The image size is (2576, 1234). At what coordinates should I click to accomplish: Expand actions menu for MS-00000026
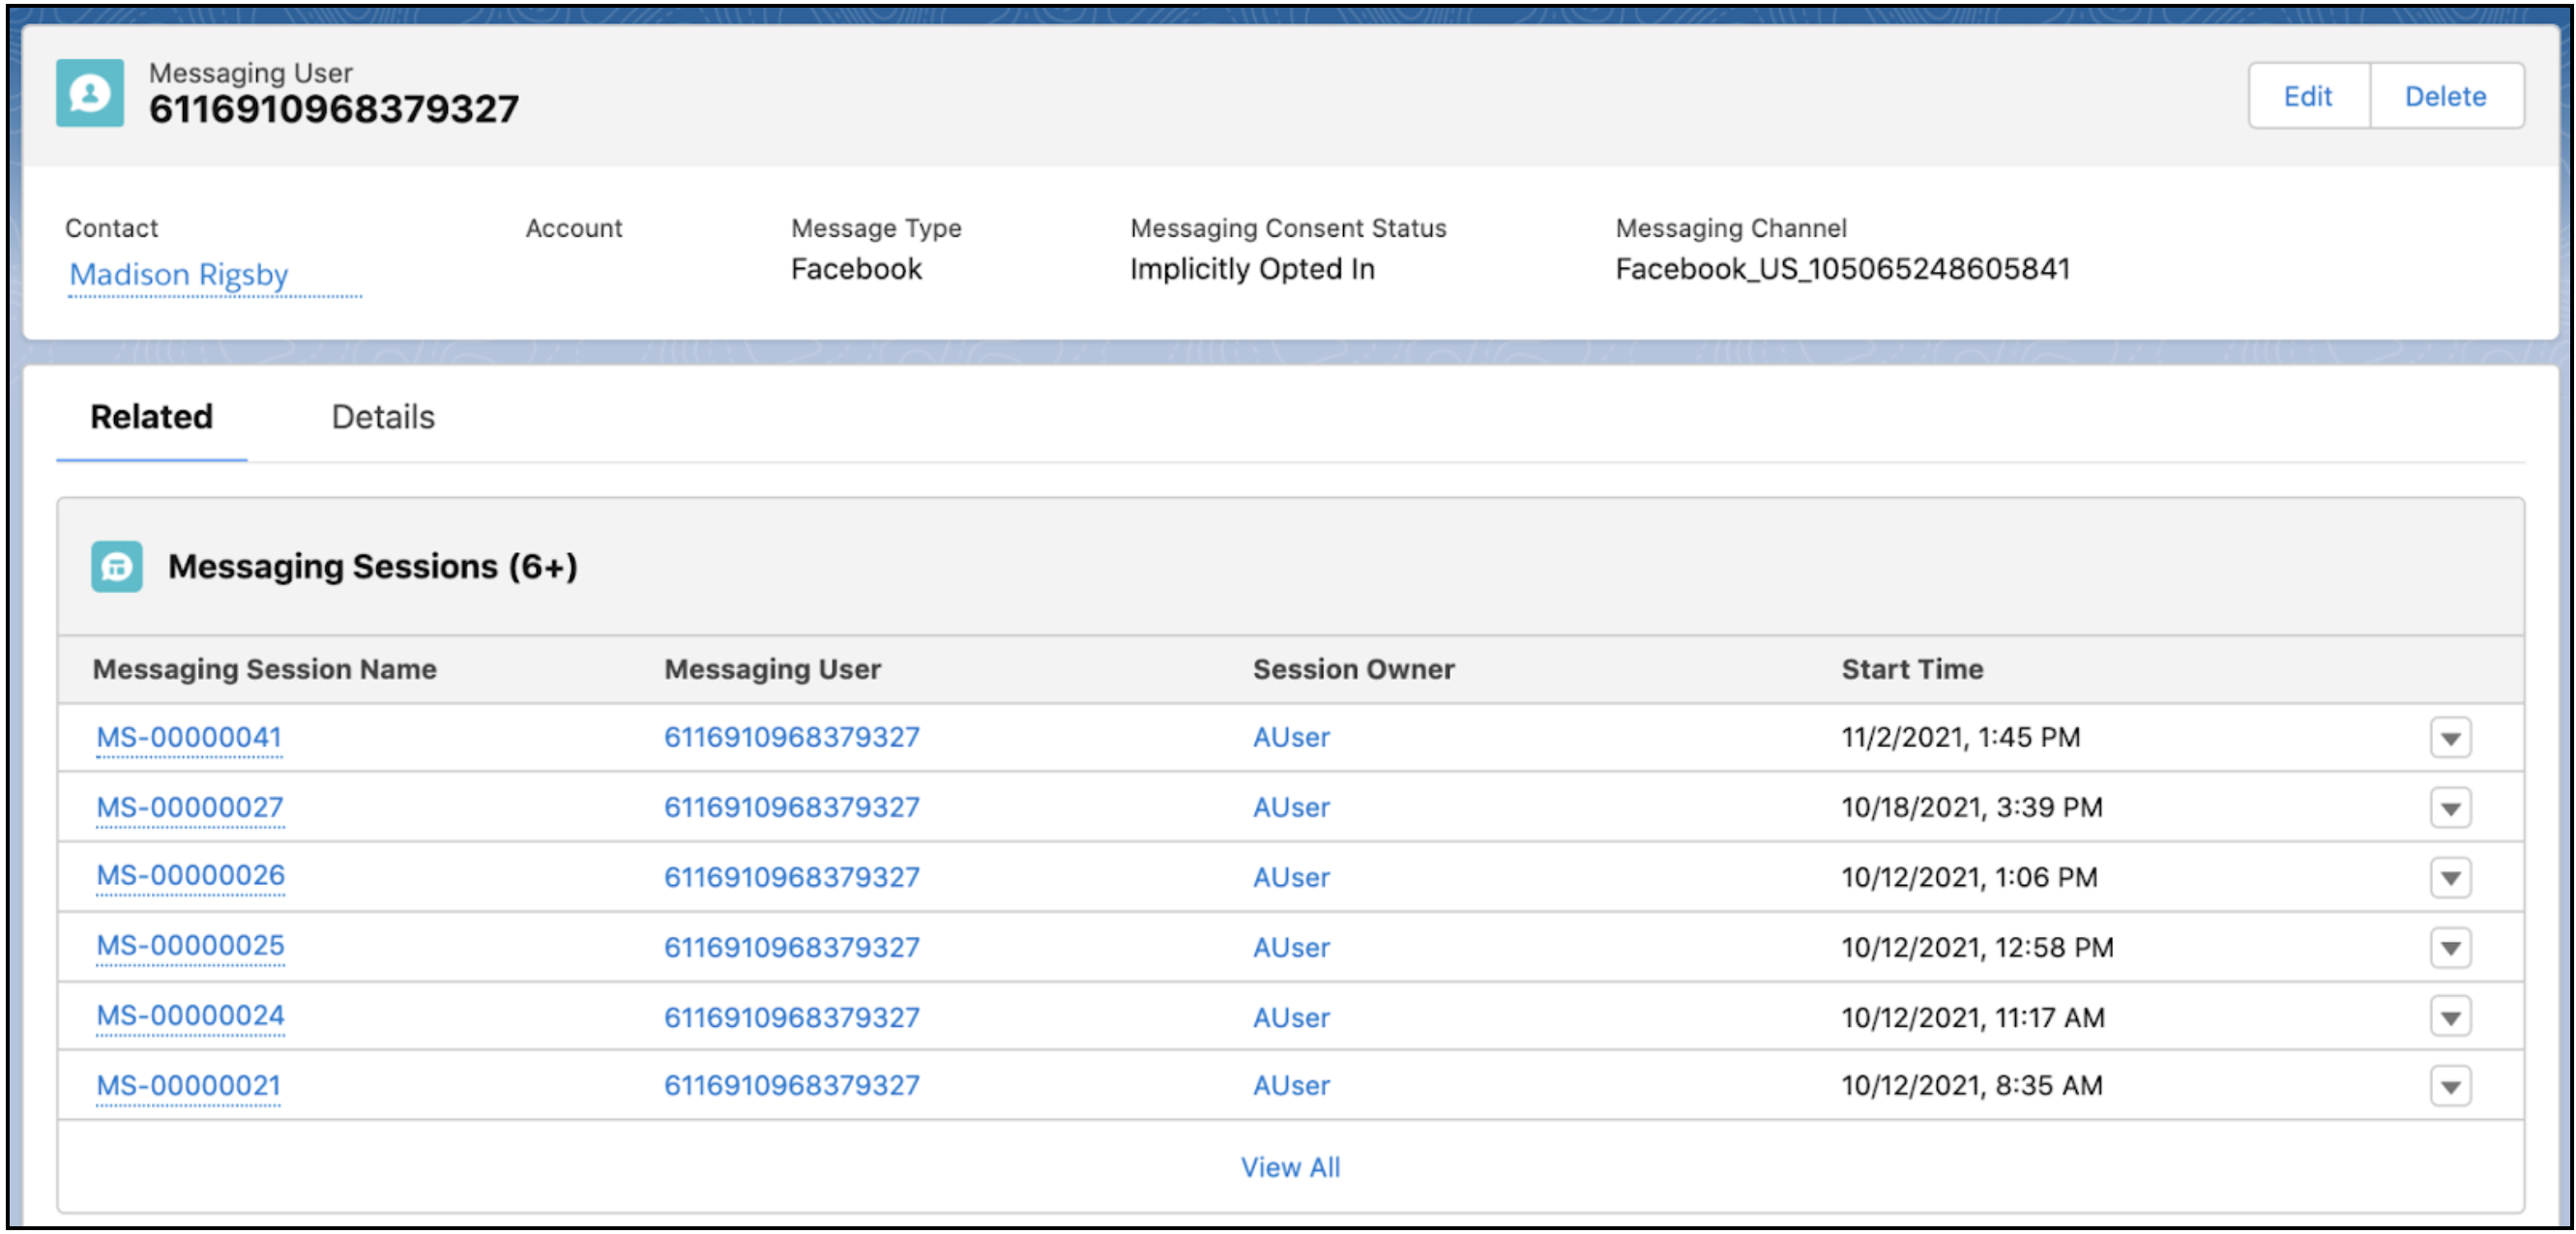click(x=2449, y=878)
